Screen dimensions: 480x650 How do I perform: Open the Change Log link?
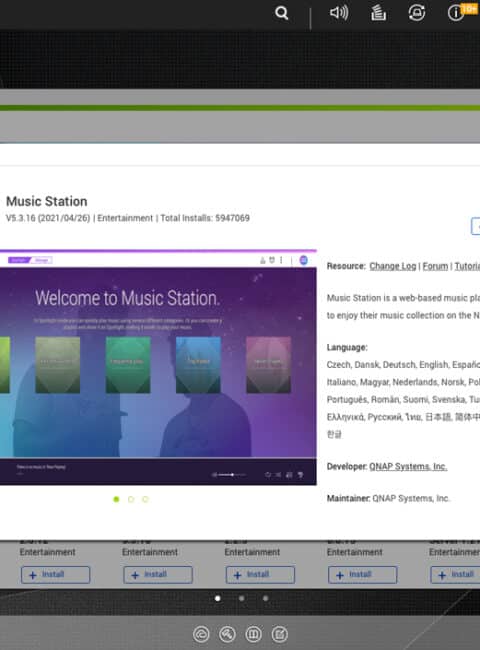(393, 266)
